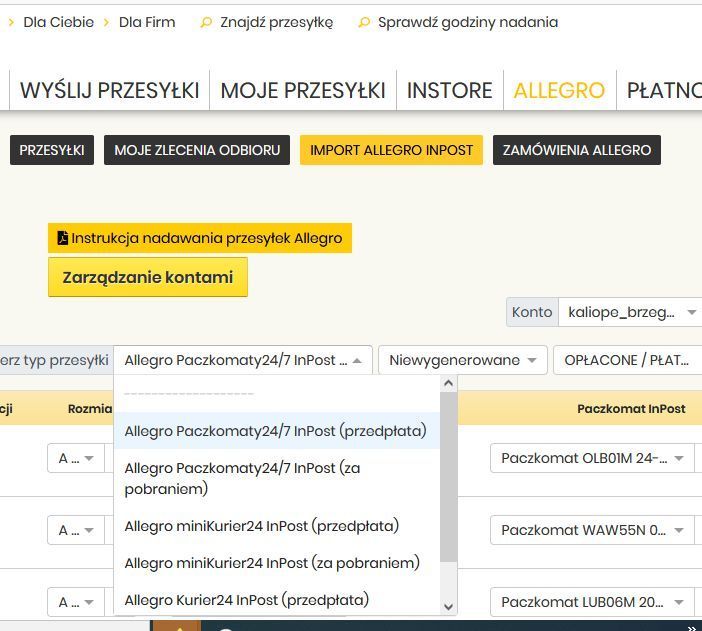702x631 pixels.
Task: Pick Allegro Kurier24 InPost (przedpłata) from list
Action: [246, 600]
